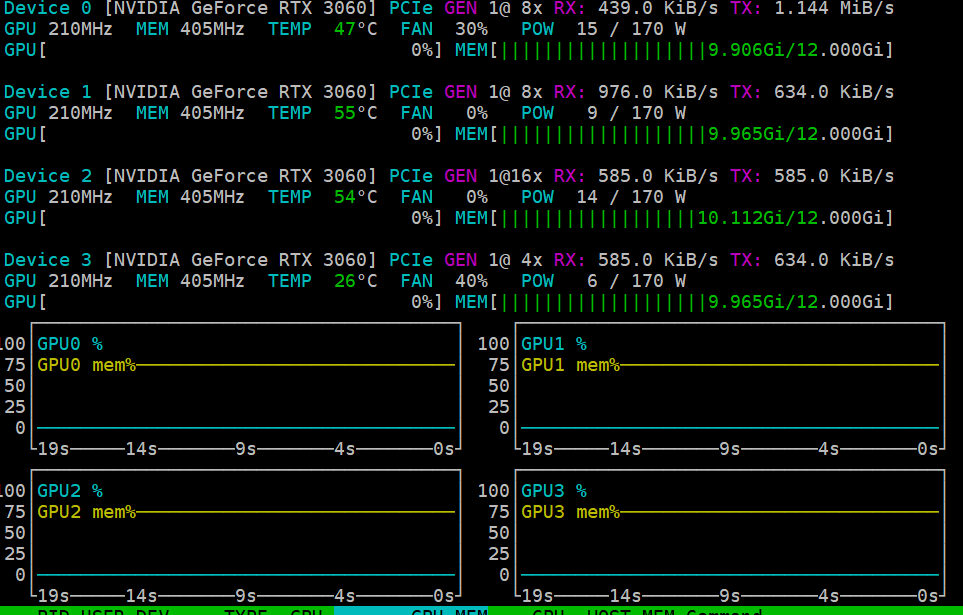Click the Device 2 header label

(x=48, y=176)
